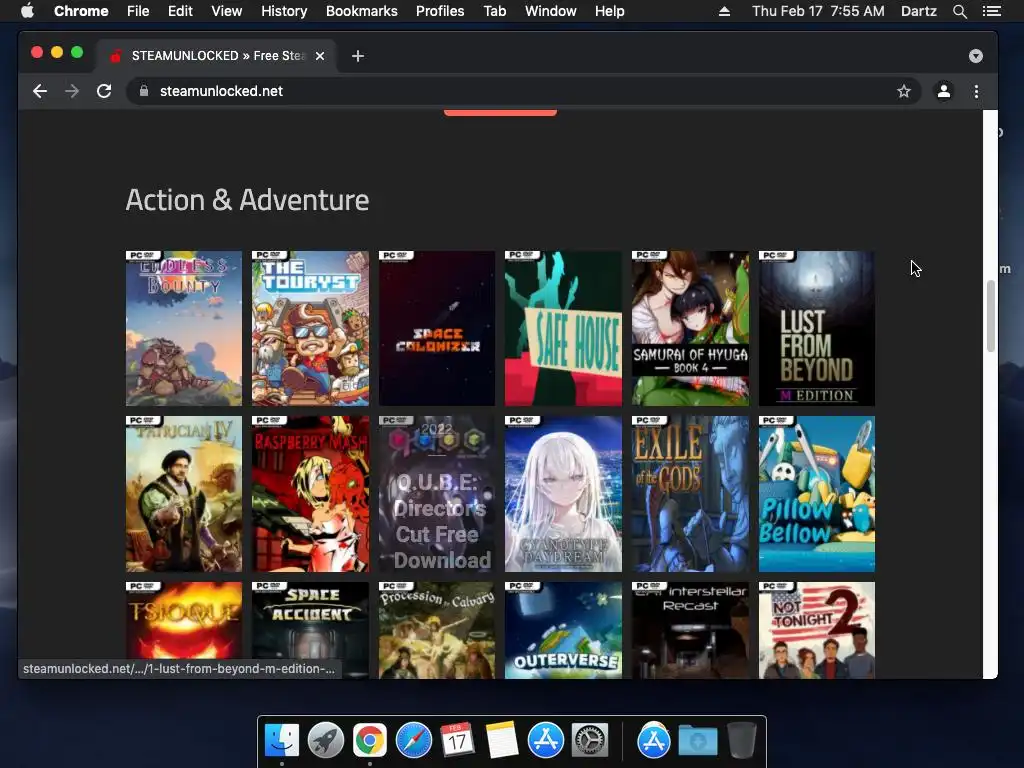
Task: Open Notes from the Dock
Action: [502, 741]
